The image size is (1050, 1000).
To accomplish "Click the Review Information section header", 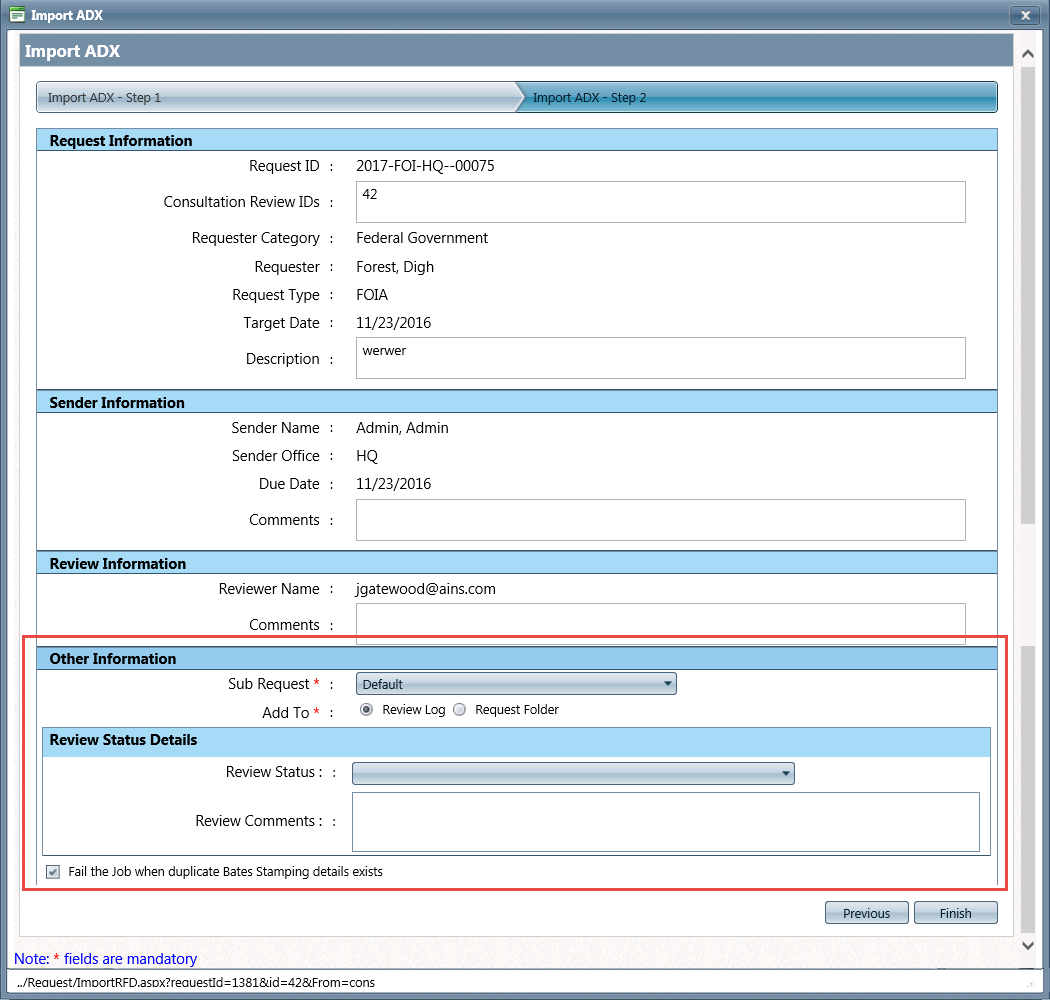I will (x=516, y=563).
